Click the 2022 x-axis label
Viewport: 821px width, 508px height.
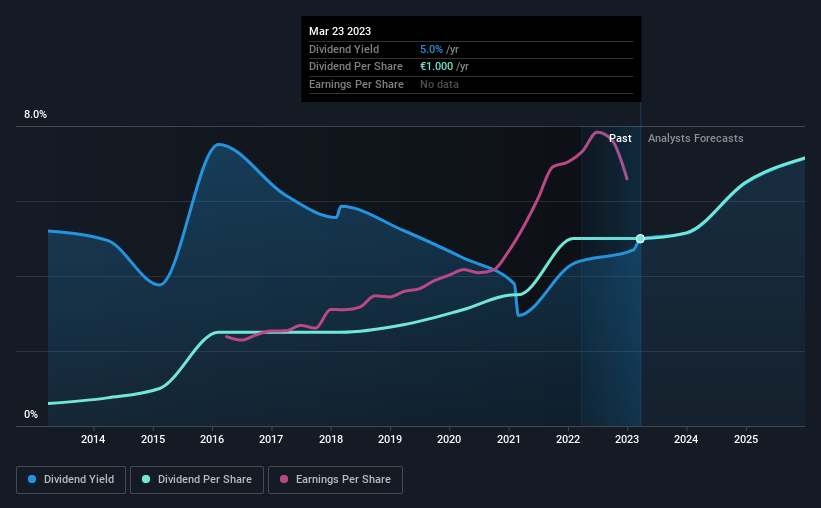[x=568, y=439]
